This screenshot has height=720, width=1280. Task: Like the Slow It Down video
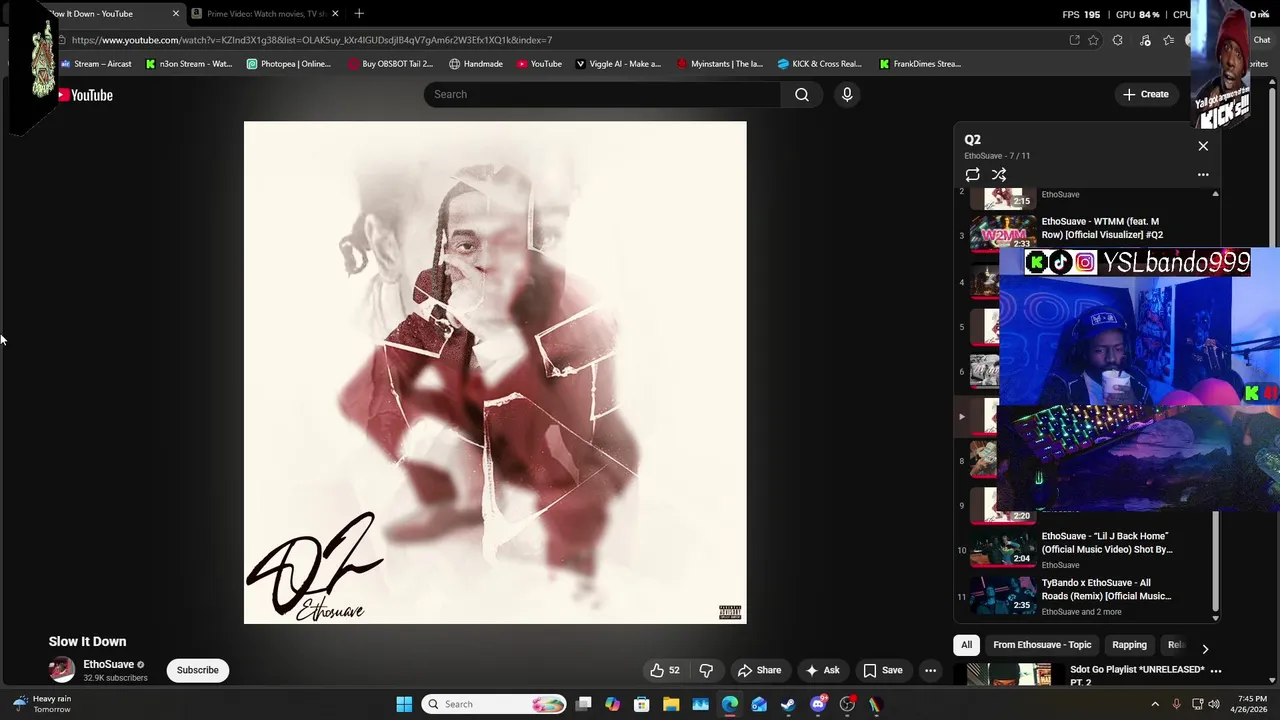tap(665, 670)
